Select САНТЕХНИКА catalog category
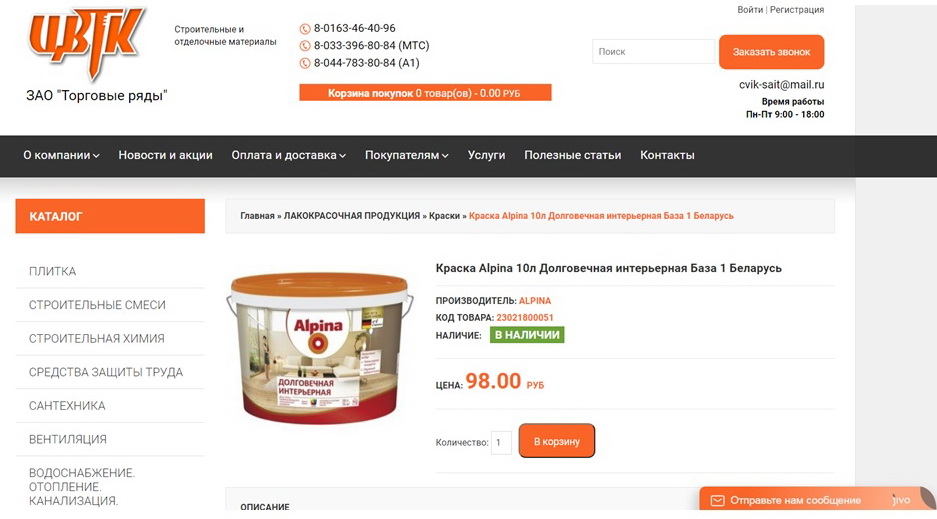 (67, 406)
